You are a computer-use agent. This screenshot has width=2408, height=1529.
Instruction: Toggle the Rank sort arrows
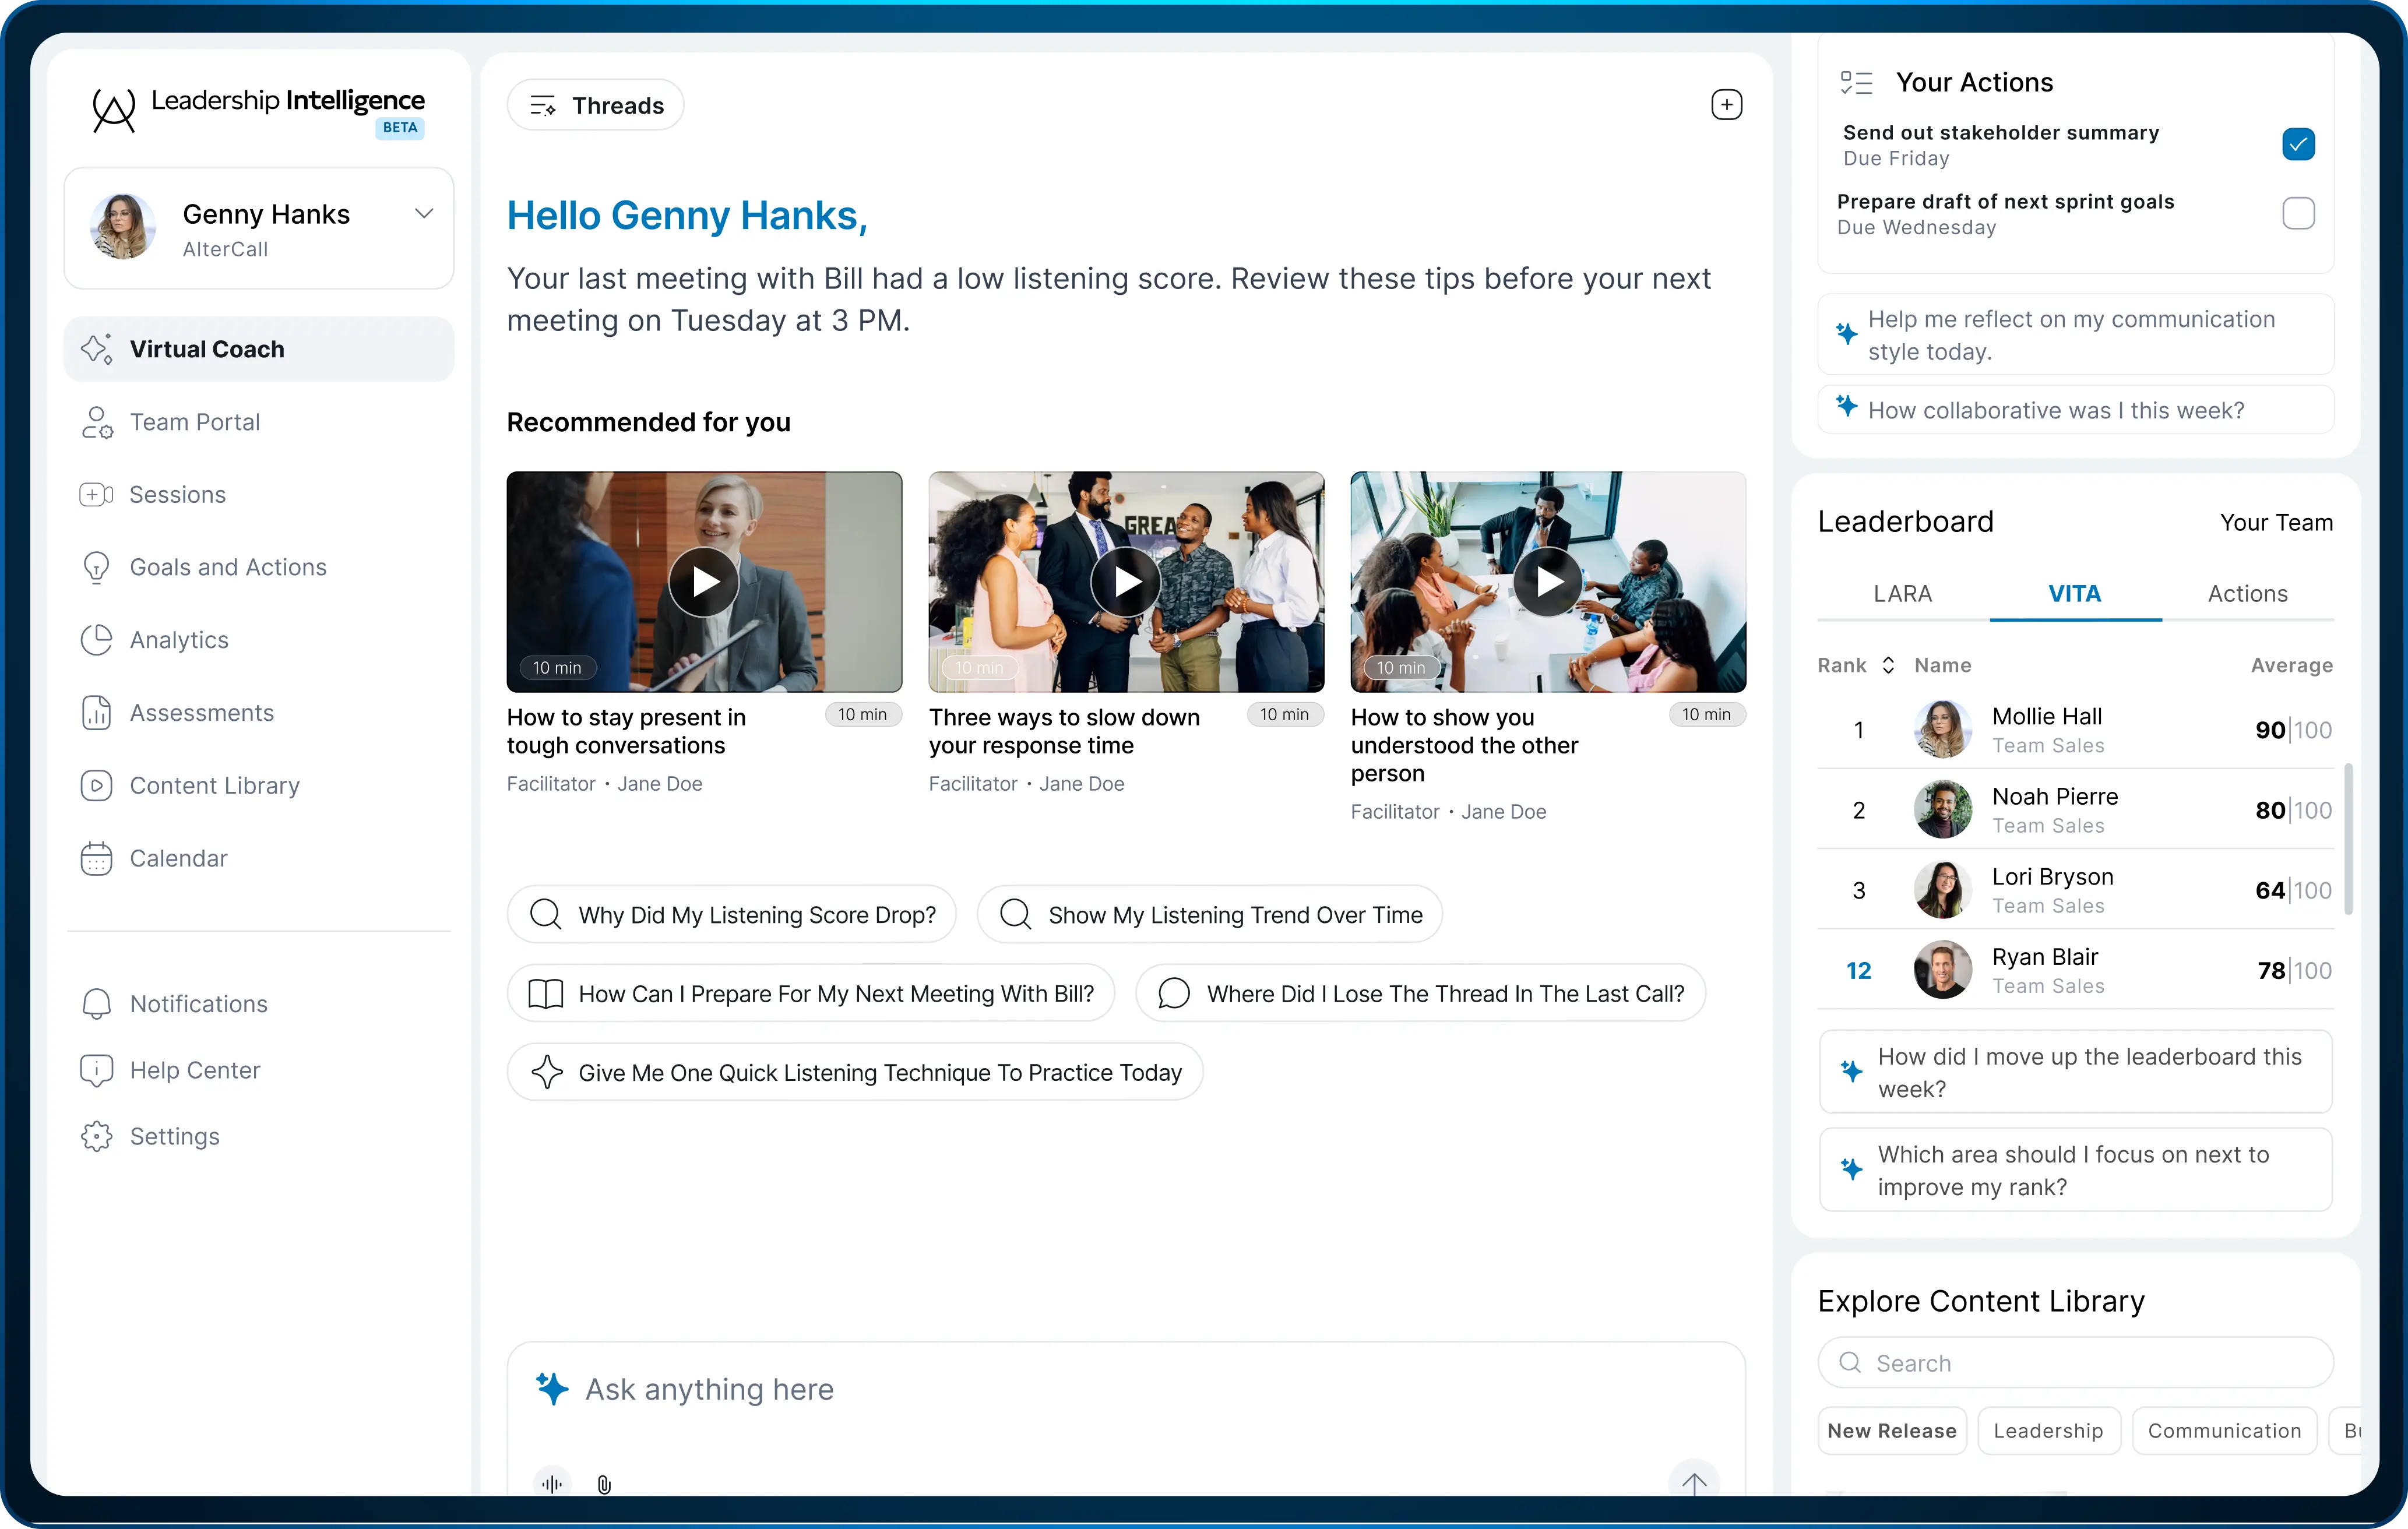1888,665
